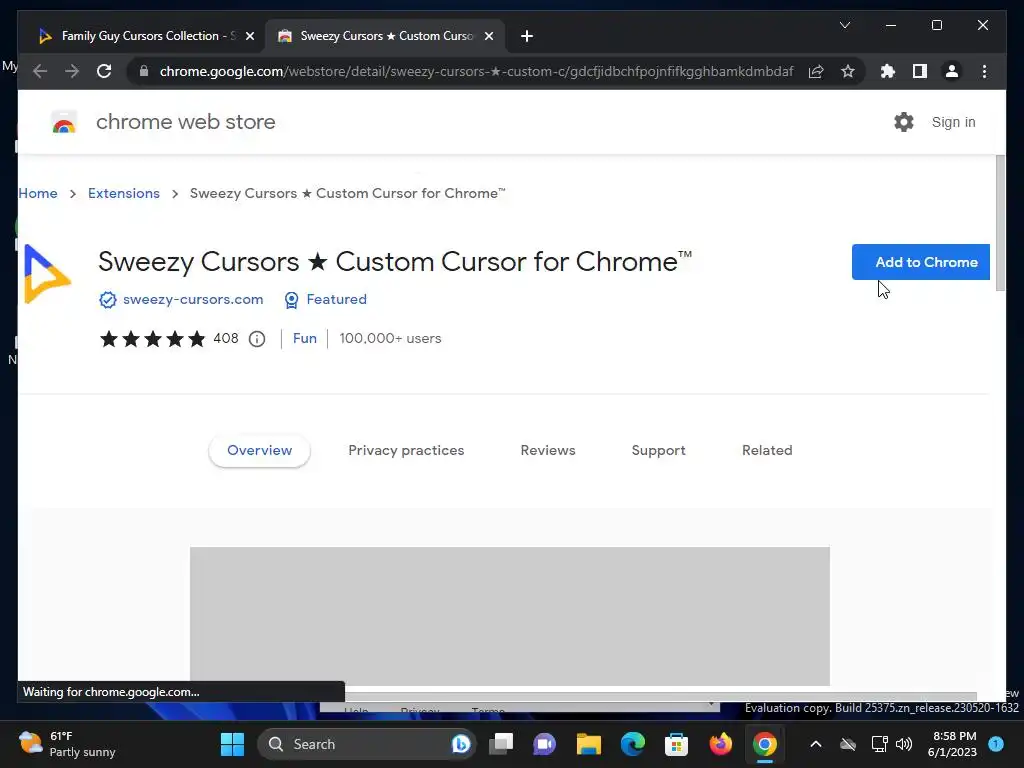The height and width of the screenshot is (768, 1024).
Task: Open the weather widget
Action: click(68, 744)
